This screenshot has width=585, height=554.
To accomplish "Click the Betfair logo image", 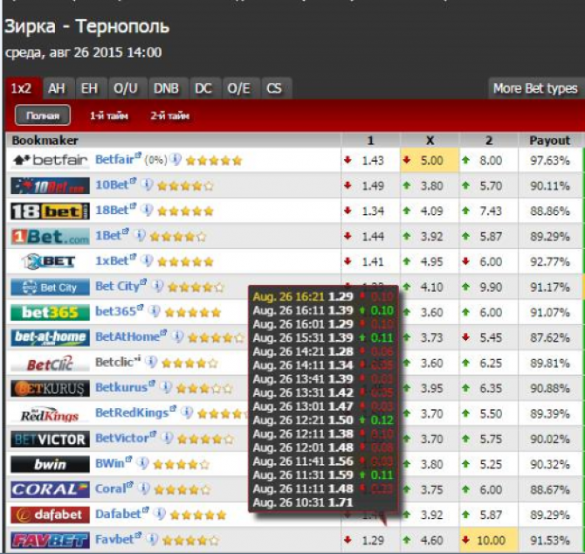I will pyautogui.click(x=50, y=160).
